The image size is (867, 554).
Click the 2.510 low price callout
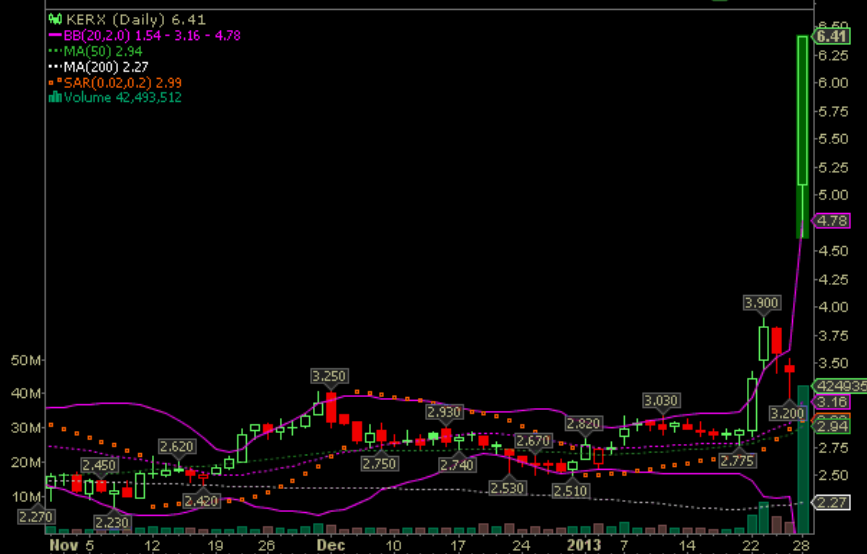pos(569,491)
